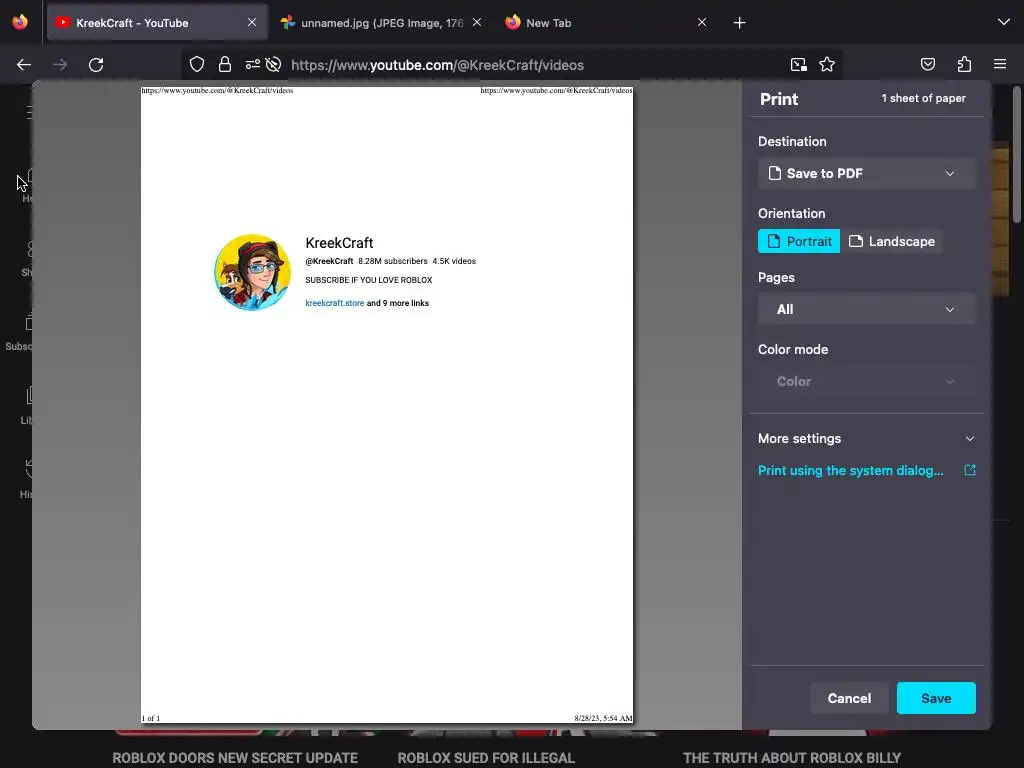This screenshot has width=1024, height=768.
Task: Switch to the unnamed.jpg image tab
Action: (382, 23)
